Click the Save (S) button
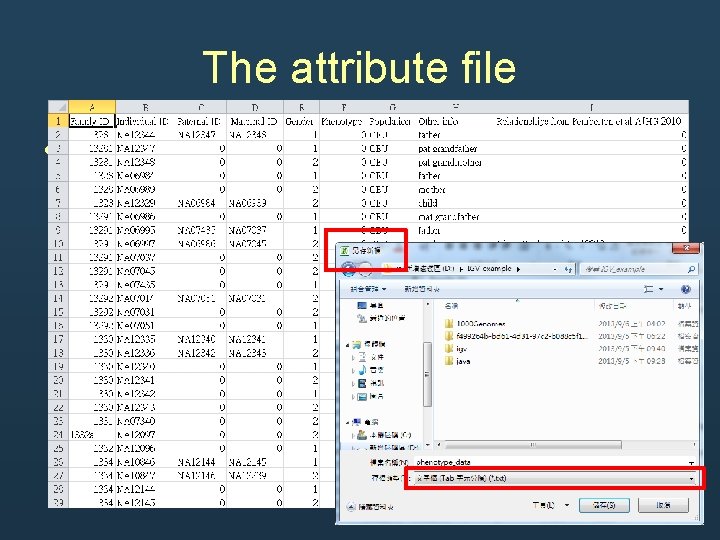720x540 pixels. (604, 505)
